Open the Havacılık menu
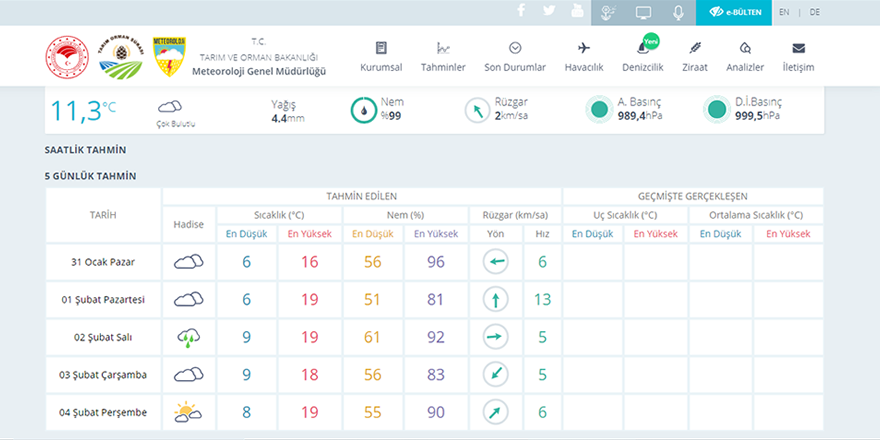 coord(584,57)
